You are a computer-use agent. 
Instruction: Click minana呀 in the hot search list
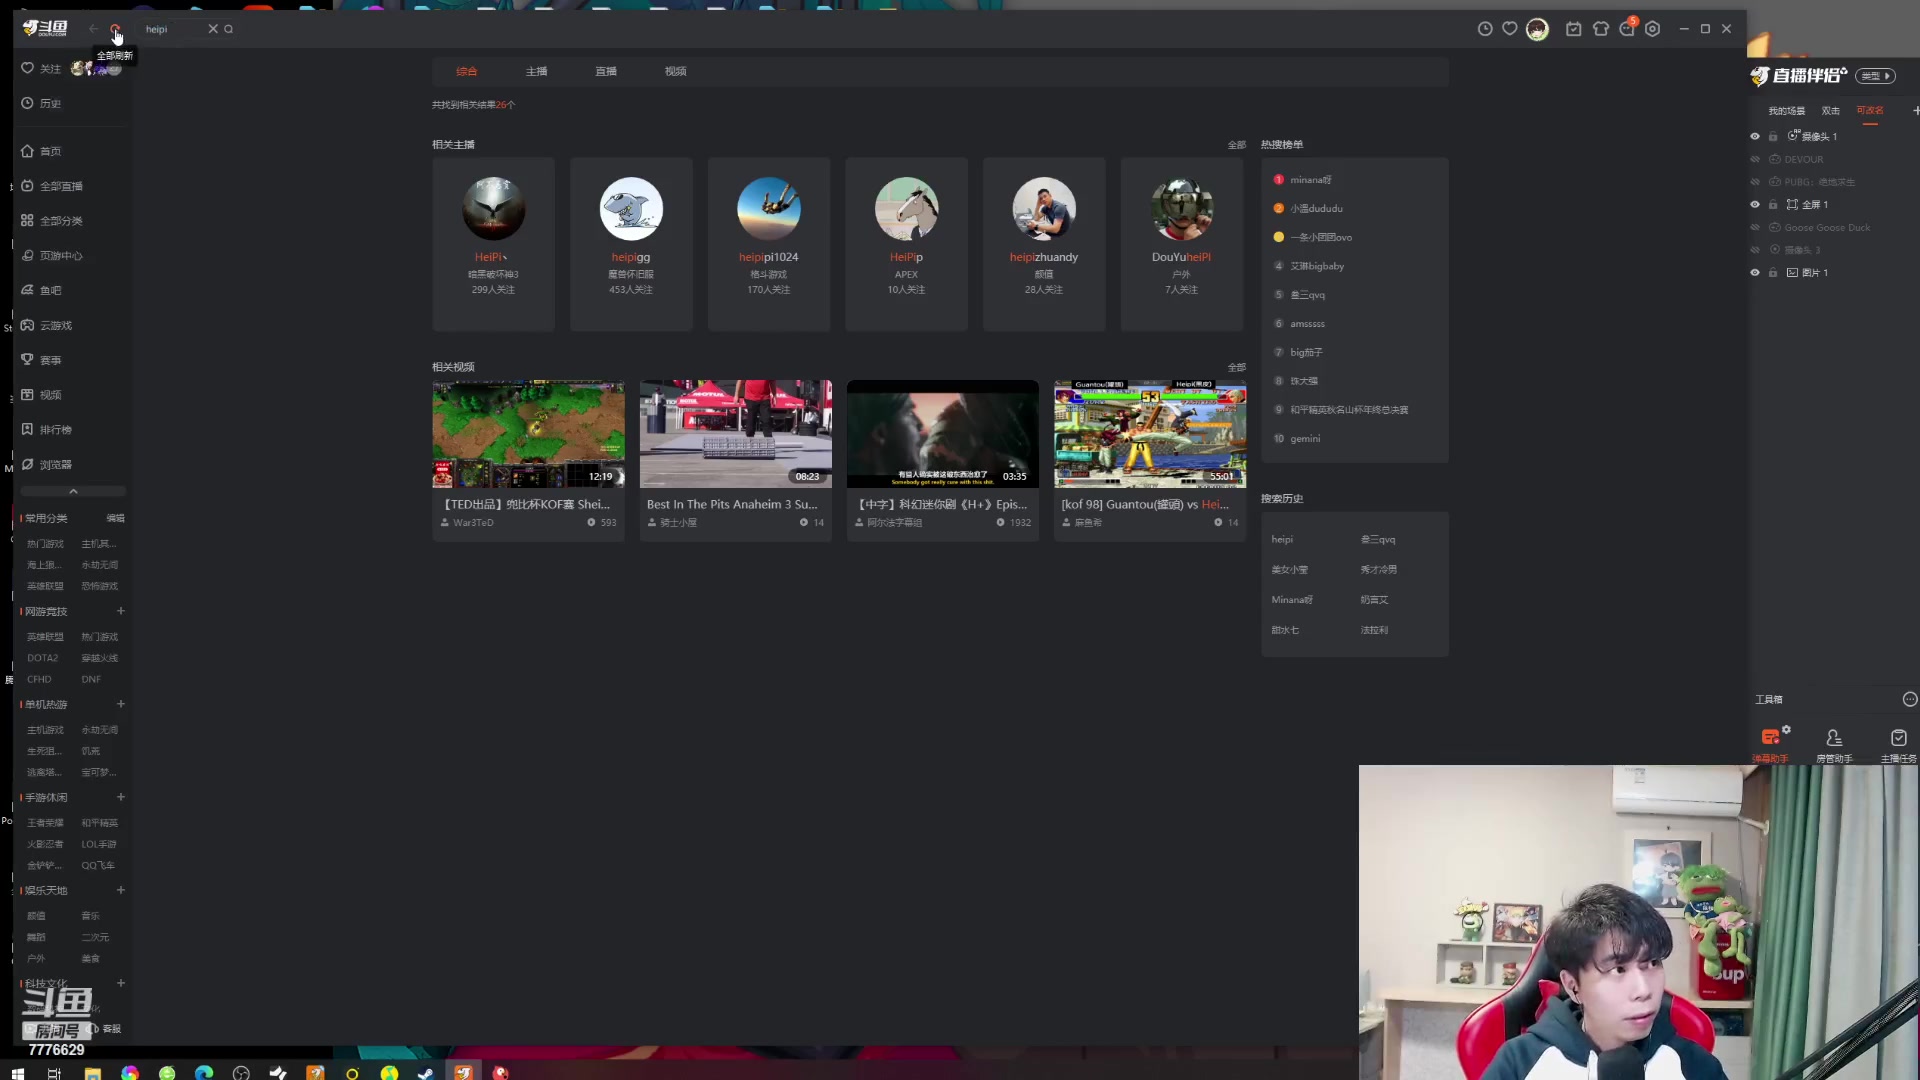pyautogui.click(x=1310, y=180)
